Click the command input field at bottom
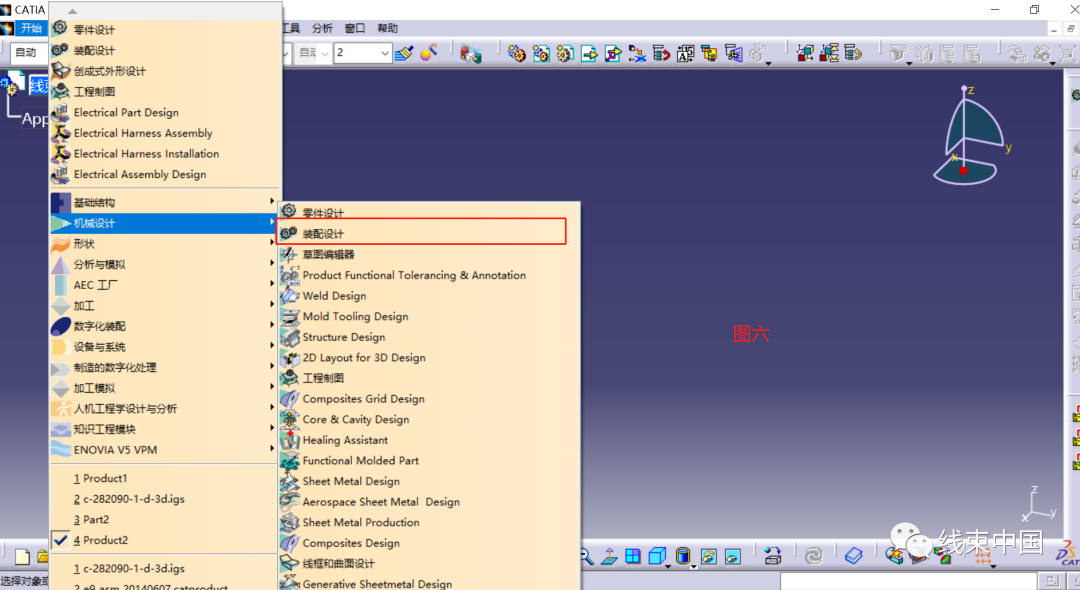Viewport: 1080px width, 590px height. [x=908, y=581]
